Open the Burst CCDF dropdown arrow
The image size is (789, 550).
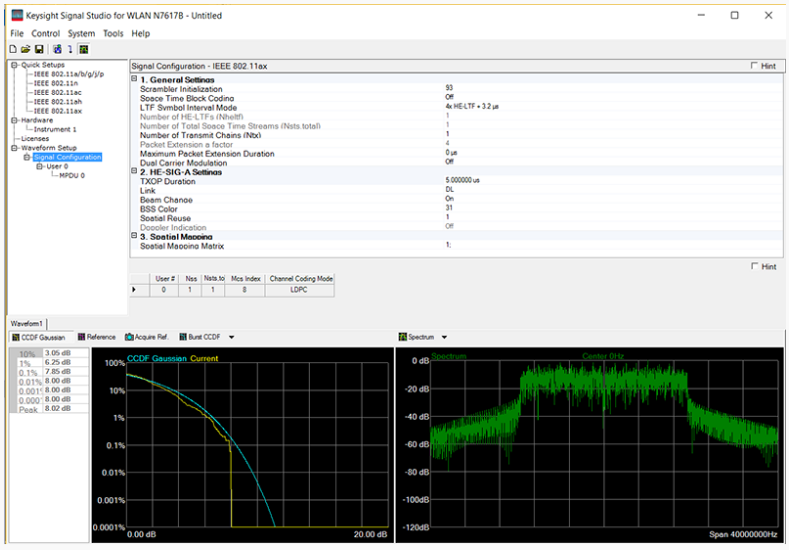click(x=232, y=337)
